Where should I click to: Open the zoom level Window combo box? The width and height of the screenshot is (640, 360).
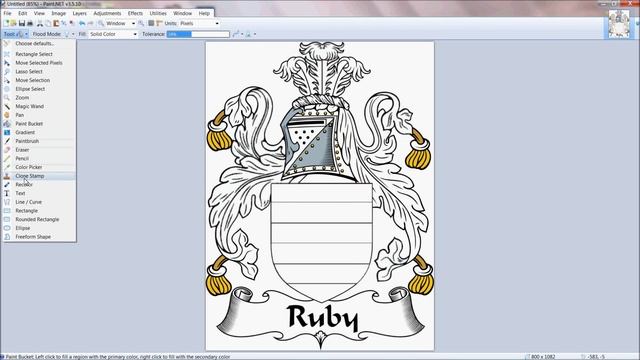(x=121, y=23)
